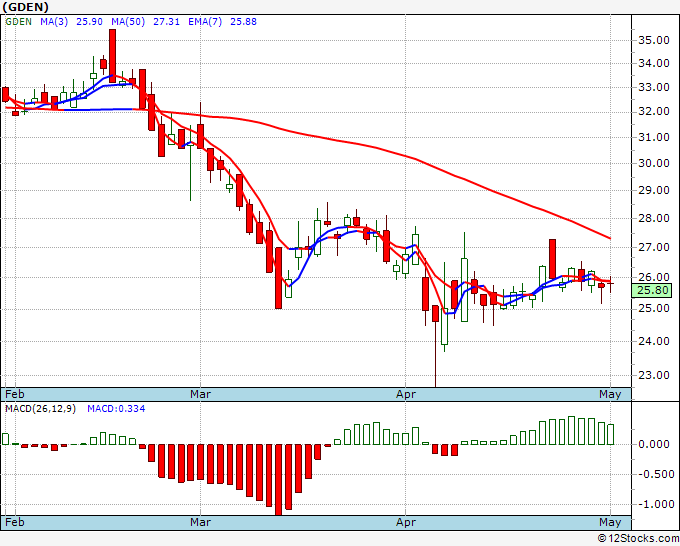Click the 25.00 price axis label

[654, 308]
